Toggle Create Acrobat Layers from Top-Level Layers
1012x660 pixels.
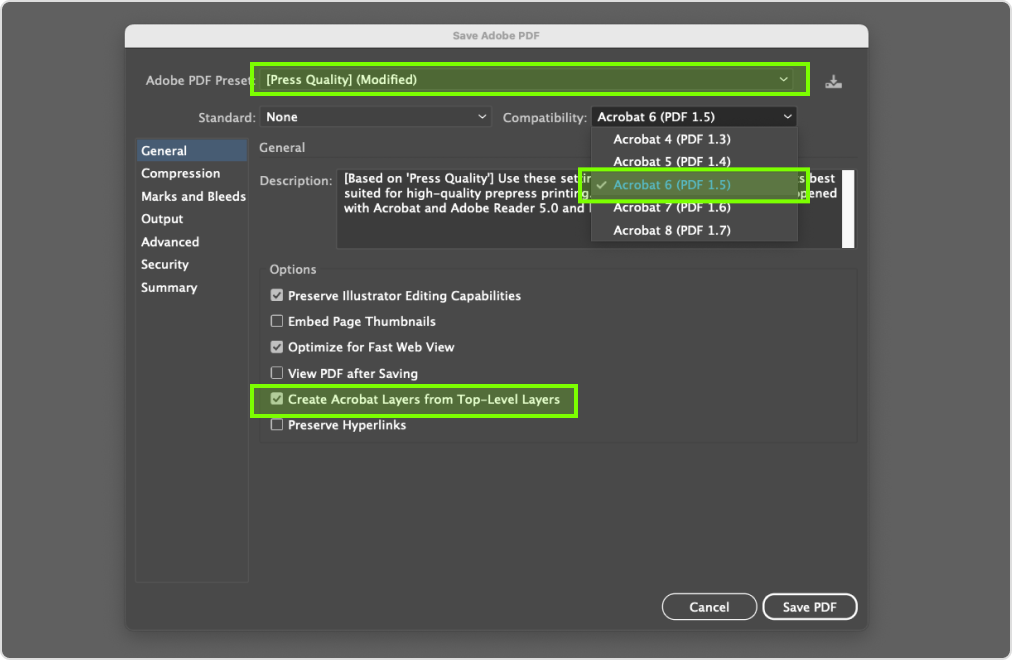277,399
